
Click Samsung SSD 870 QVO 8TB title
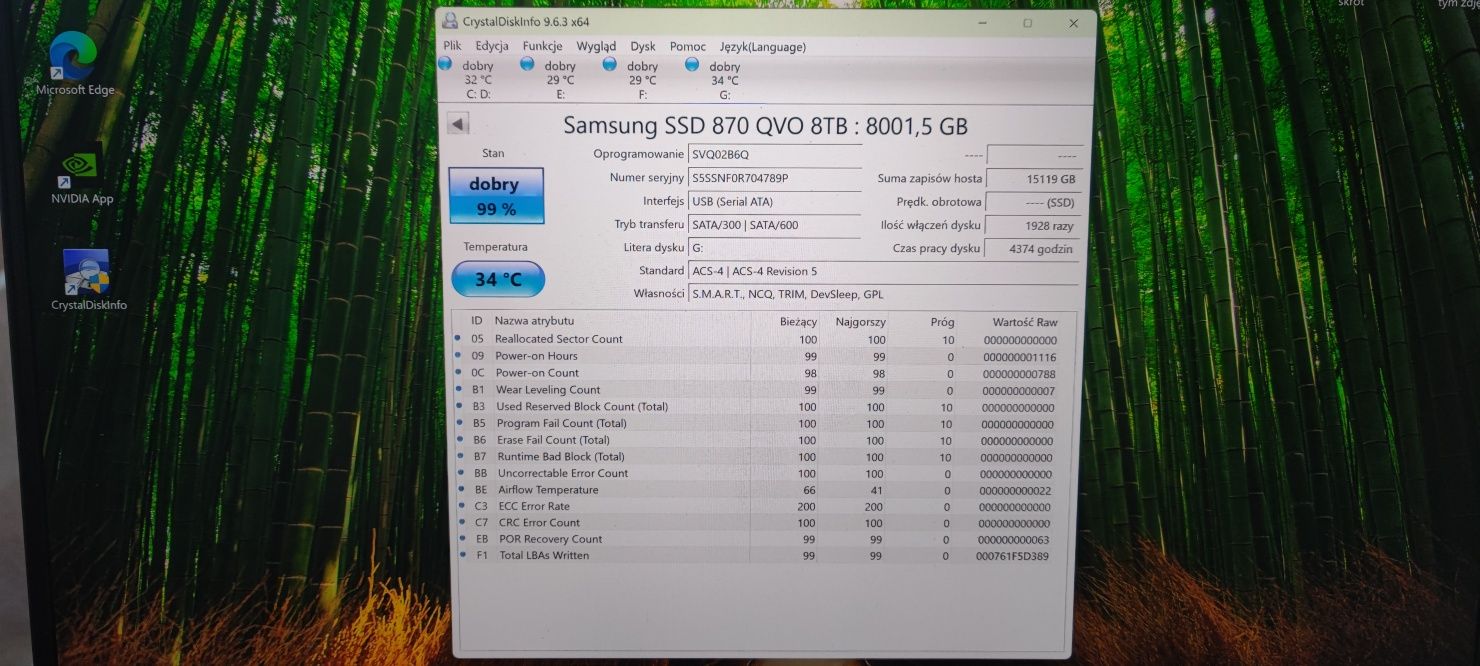[765, 125]
